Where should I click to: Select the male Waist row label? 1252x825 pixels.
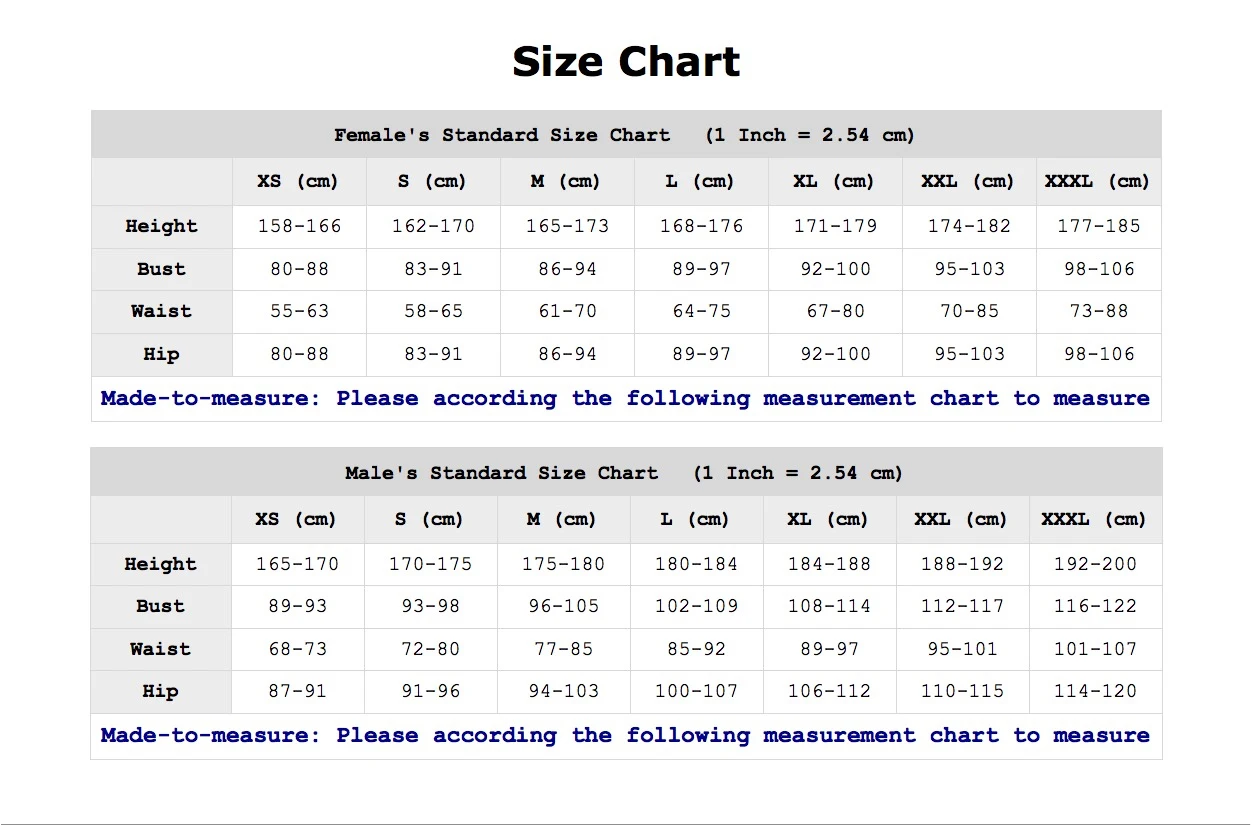tap(160, 649)
